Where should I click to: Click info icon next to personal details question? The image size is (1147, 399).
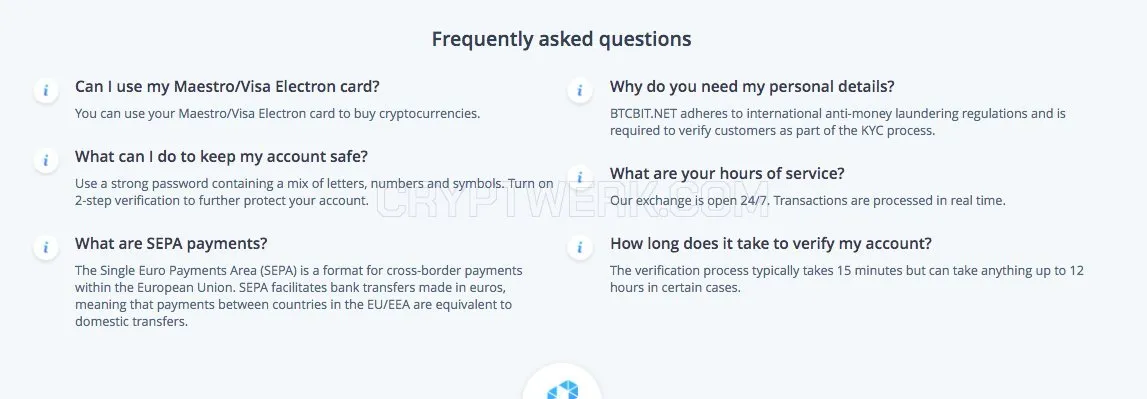580,90
